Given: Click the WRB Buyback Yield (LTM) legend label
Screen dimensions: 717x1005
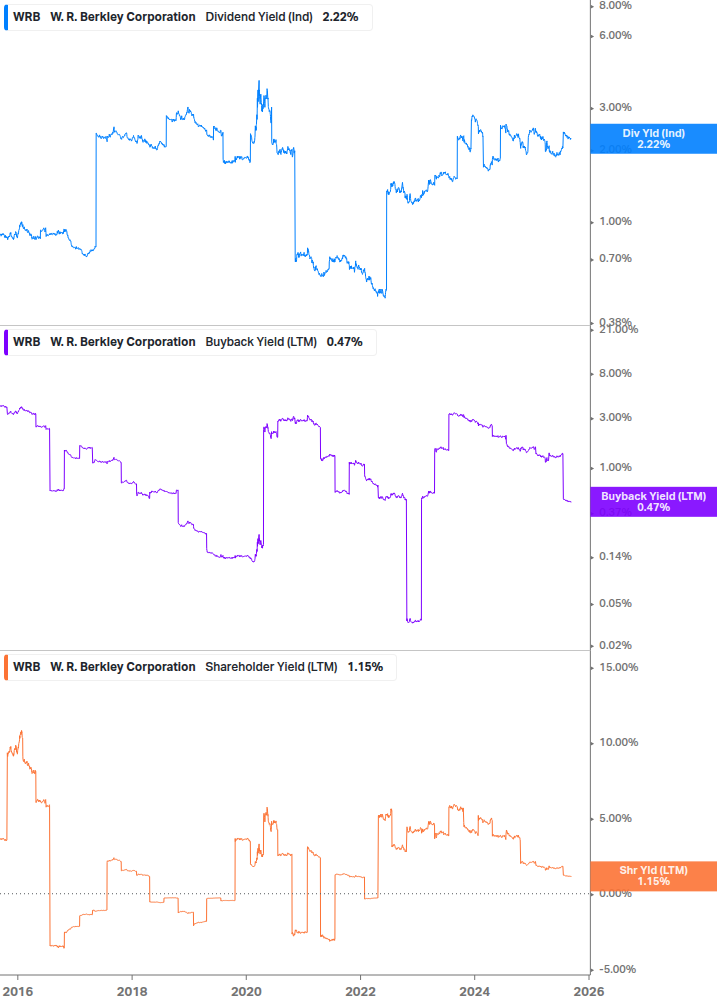Looking at the screenshot, I should (x=190, y=342).
